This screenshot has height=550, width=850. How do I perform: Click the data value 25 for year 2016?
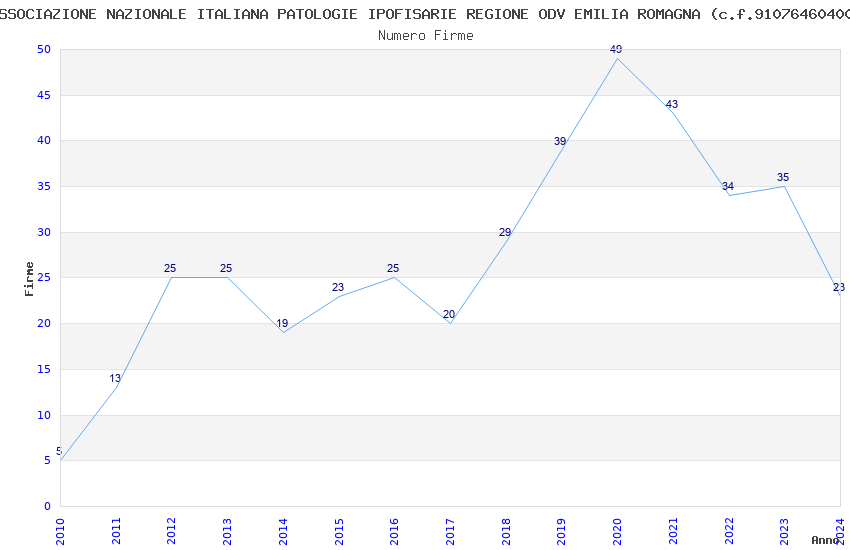click(x=393, y=268)
